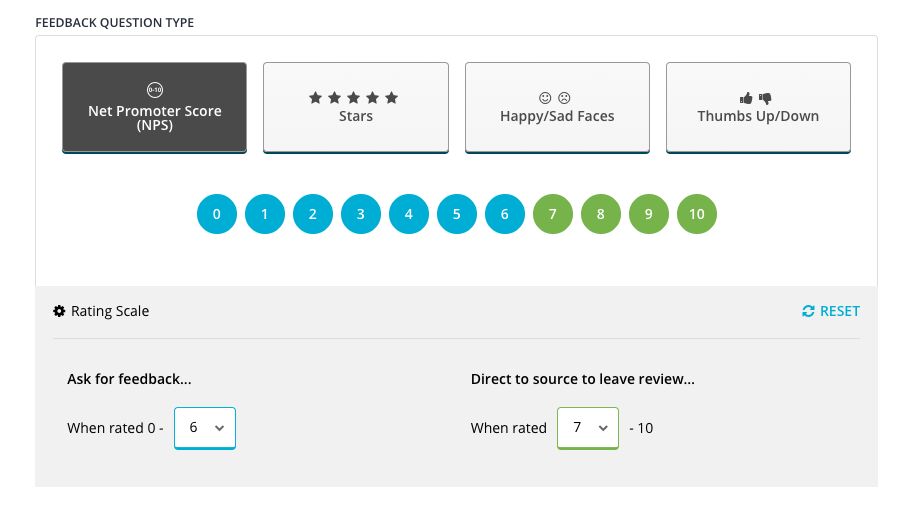Click the green rating circle 8
913x514 pixels.
tap(601, 214)
